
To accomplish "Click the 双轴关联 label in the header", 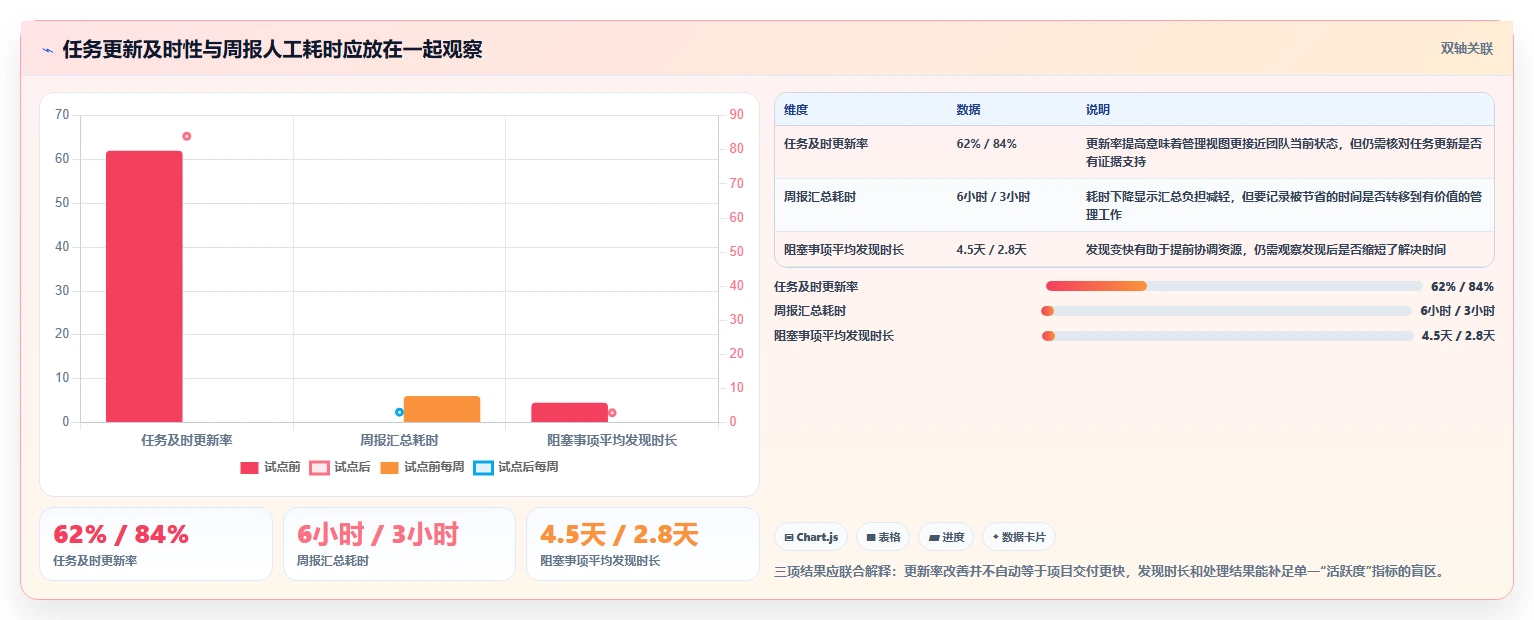I will tap(1467, 48).
